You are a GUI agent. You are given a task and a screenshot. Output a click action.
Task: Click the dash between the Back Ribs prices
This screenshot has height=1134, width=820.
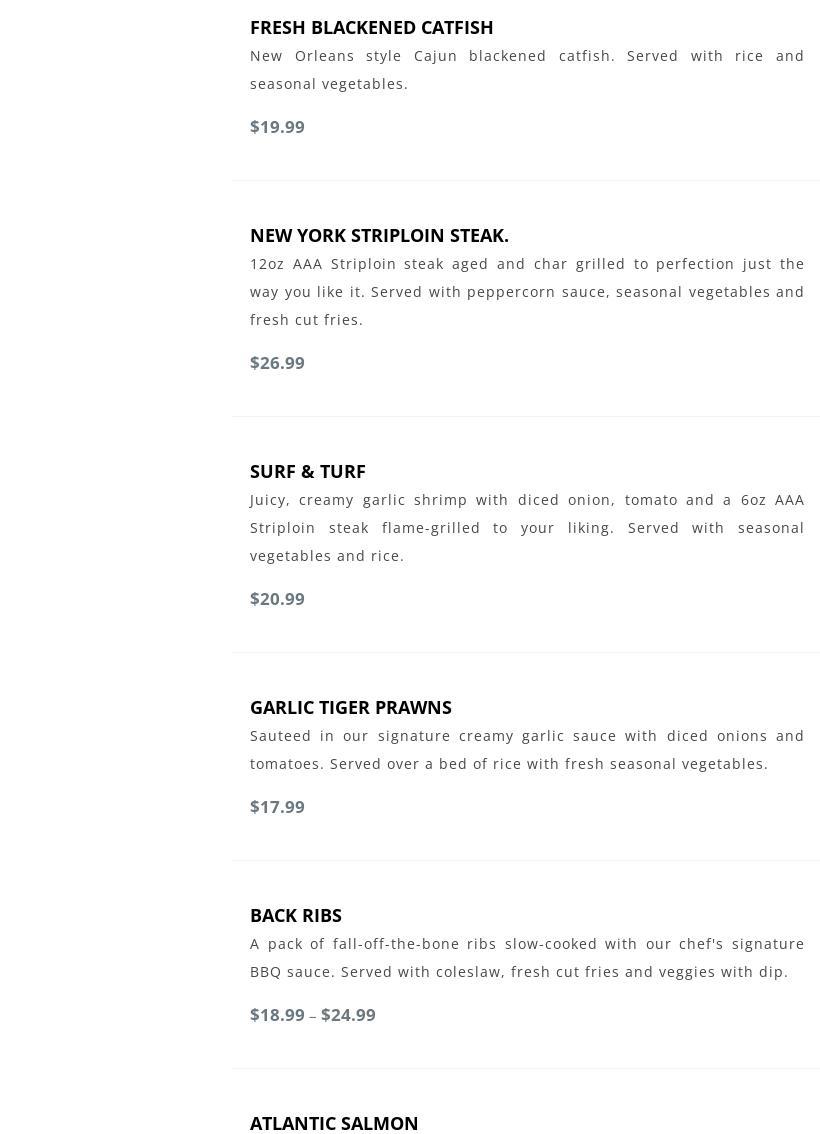click(x=312, y=1016)
